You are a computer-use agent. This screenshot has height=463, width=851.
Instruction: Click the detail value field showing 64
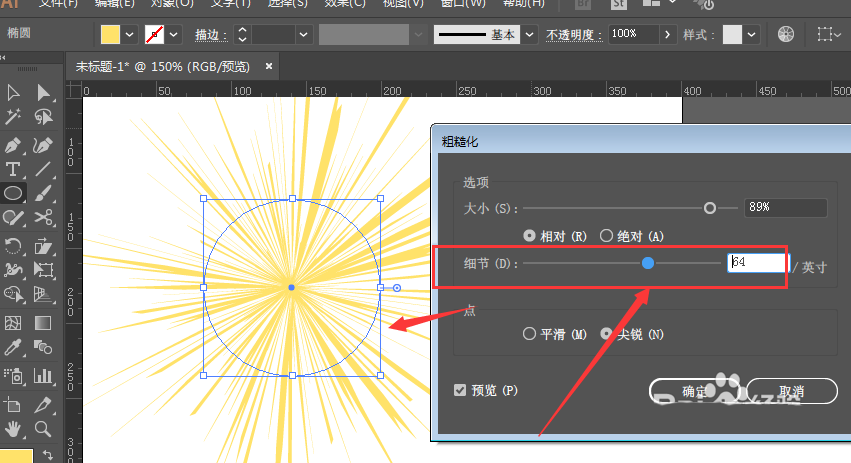click(758, 263)
